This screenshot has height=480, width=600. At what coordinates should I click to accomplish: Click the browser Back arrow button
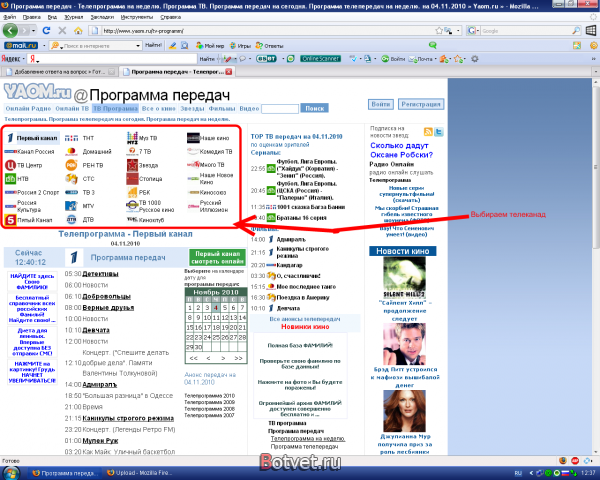(10, 30)
